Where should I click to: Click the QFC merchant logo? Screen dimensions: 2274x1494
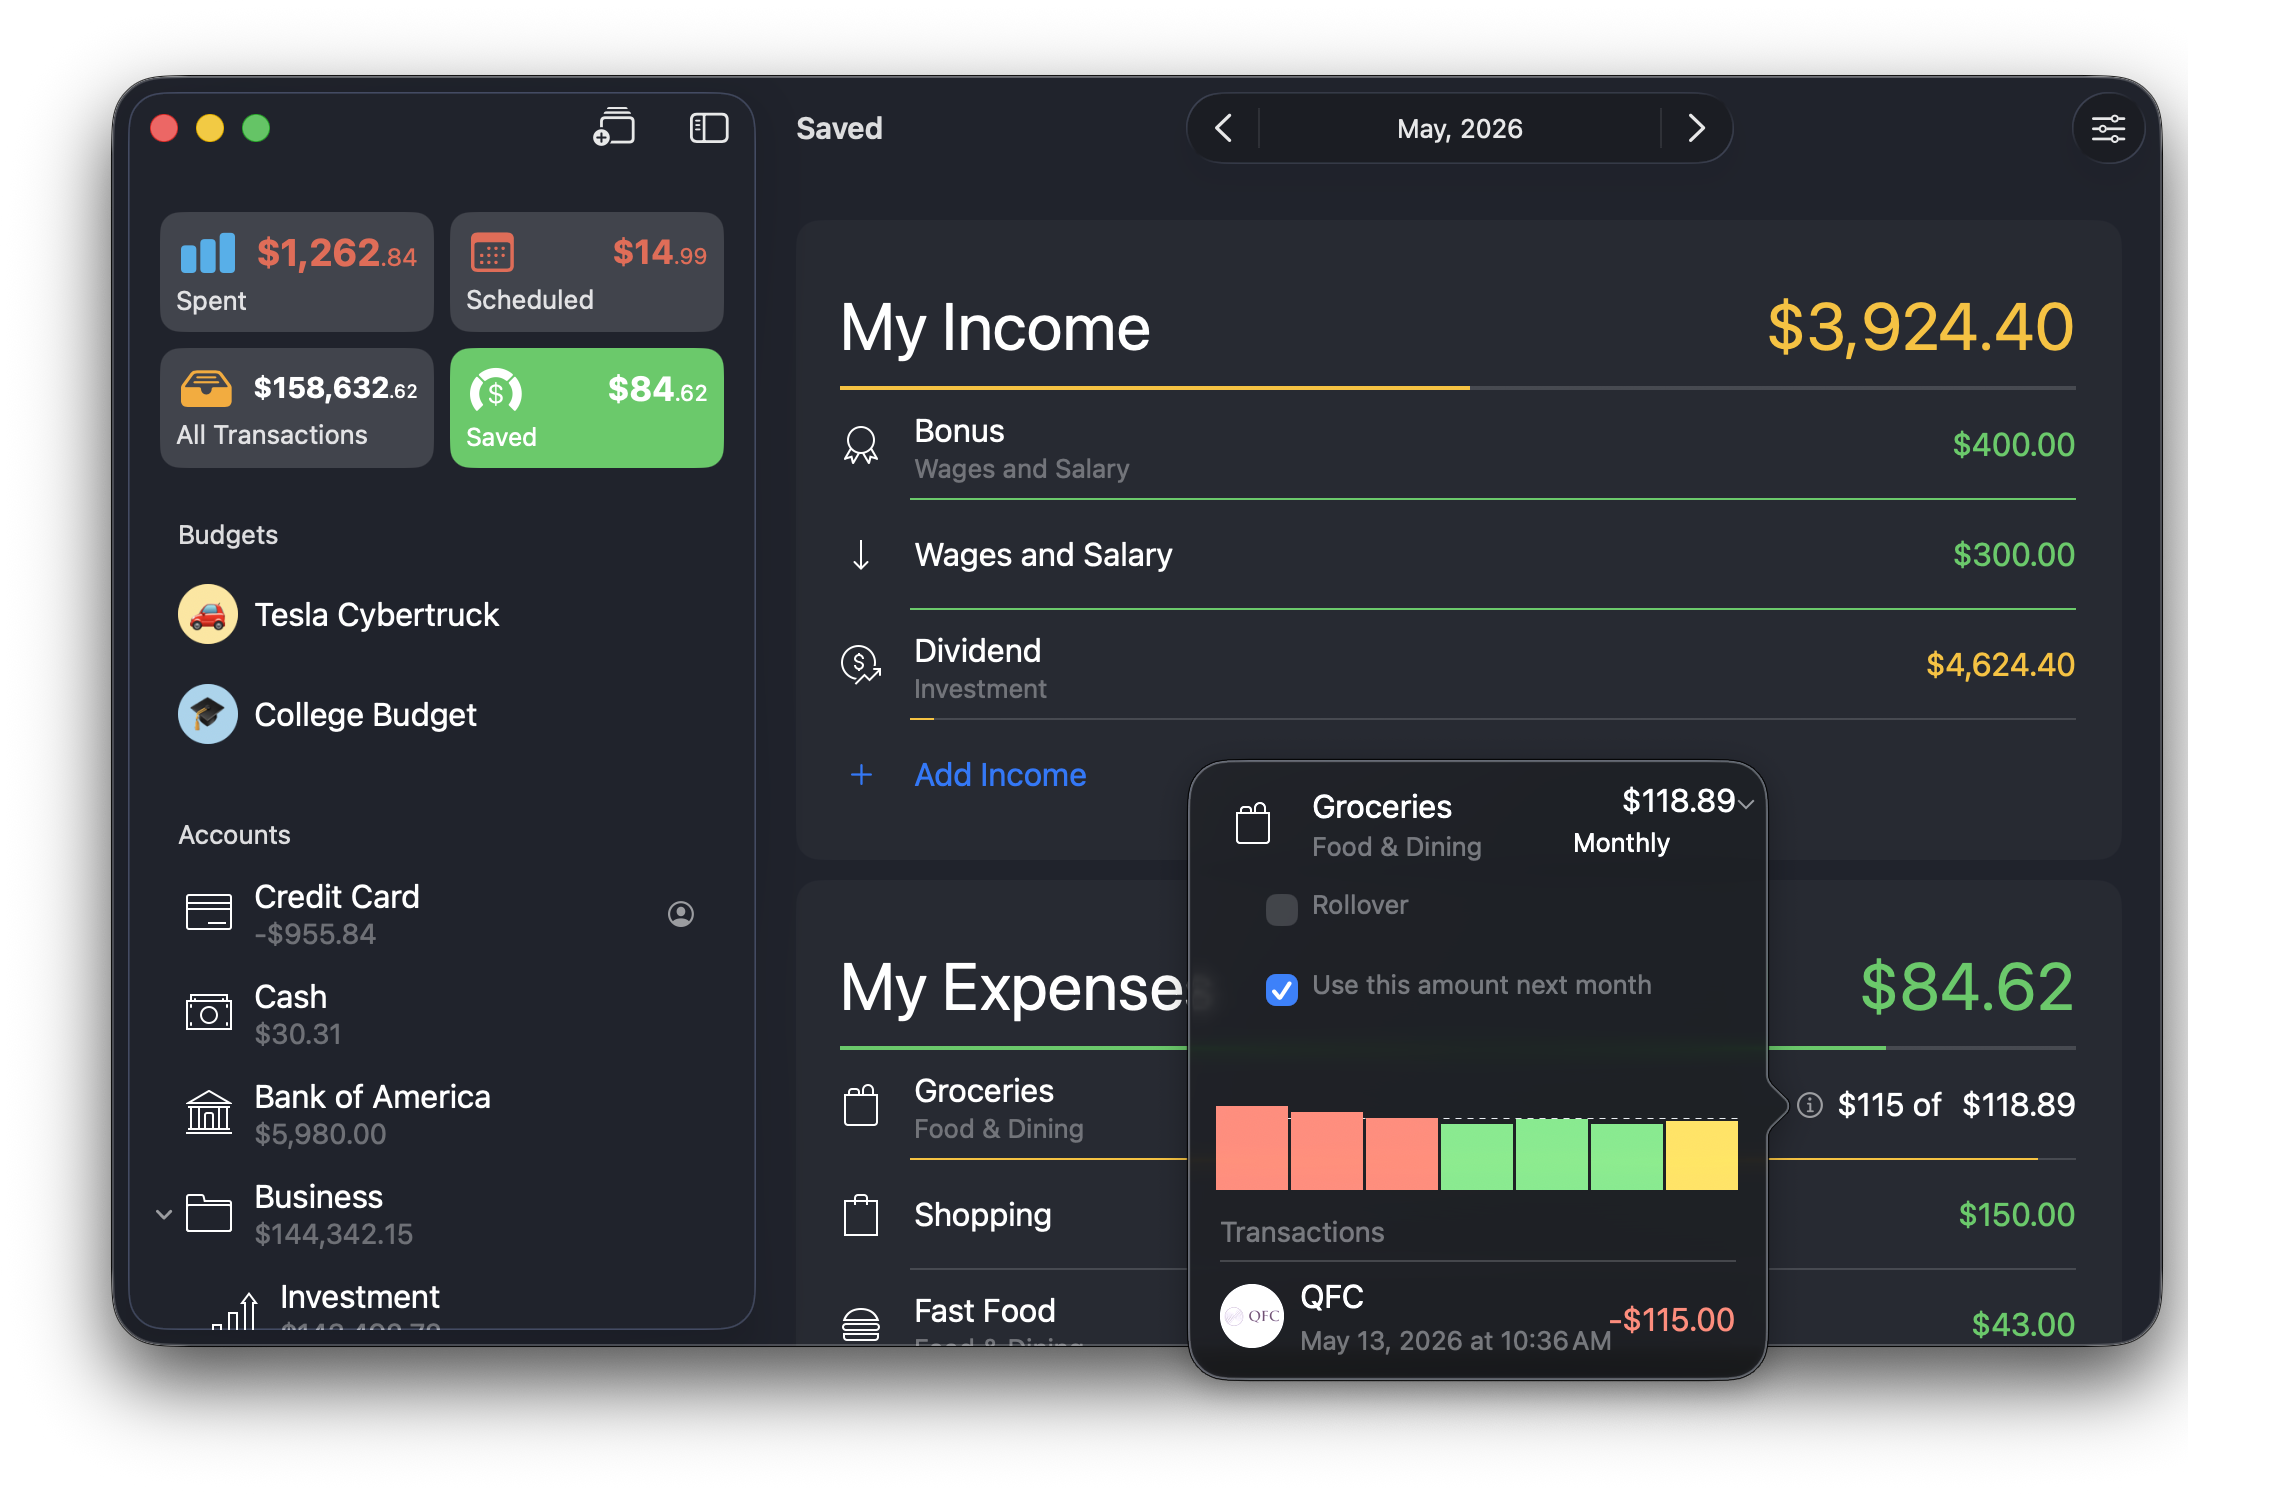[1252, 1316]
